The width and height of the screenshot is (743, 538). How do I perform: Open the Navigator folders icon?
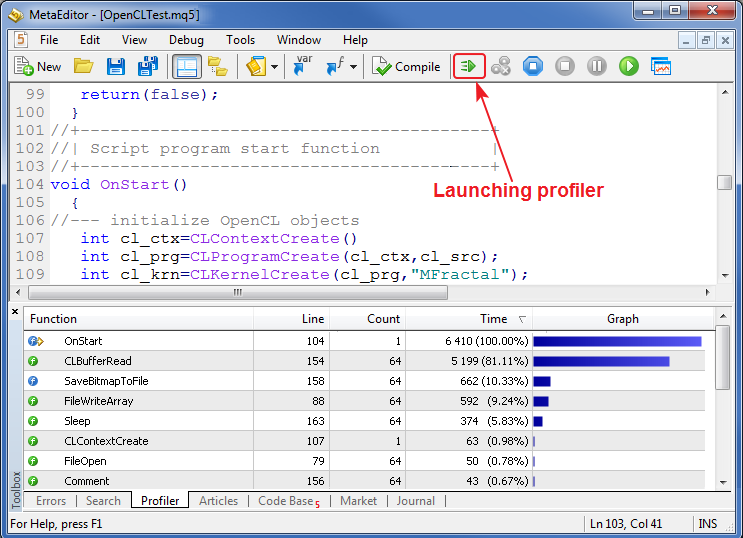(218, 66)
